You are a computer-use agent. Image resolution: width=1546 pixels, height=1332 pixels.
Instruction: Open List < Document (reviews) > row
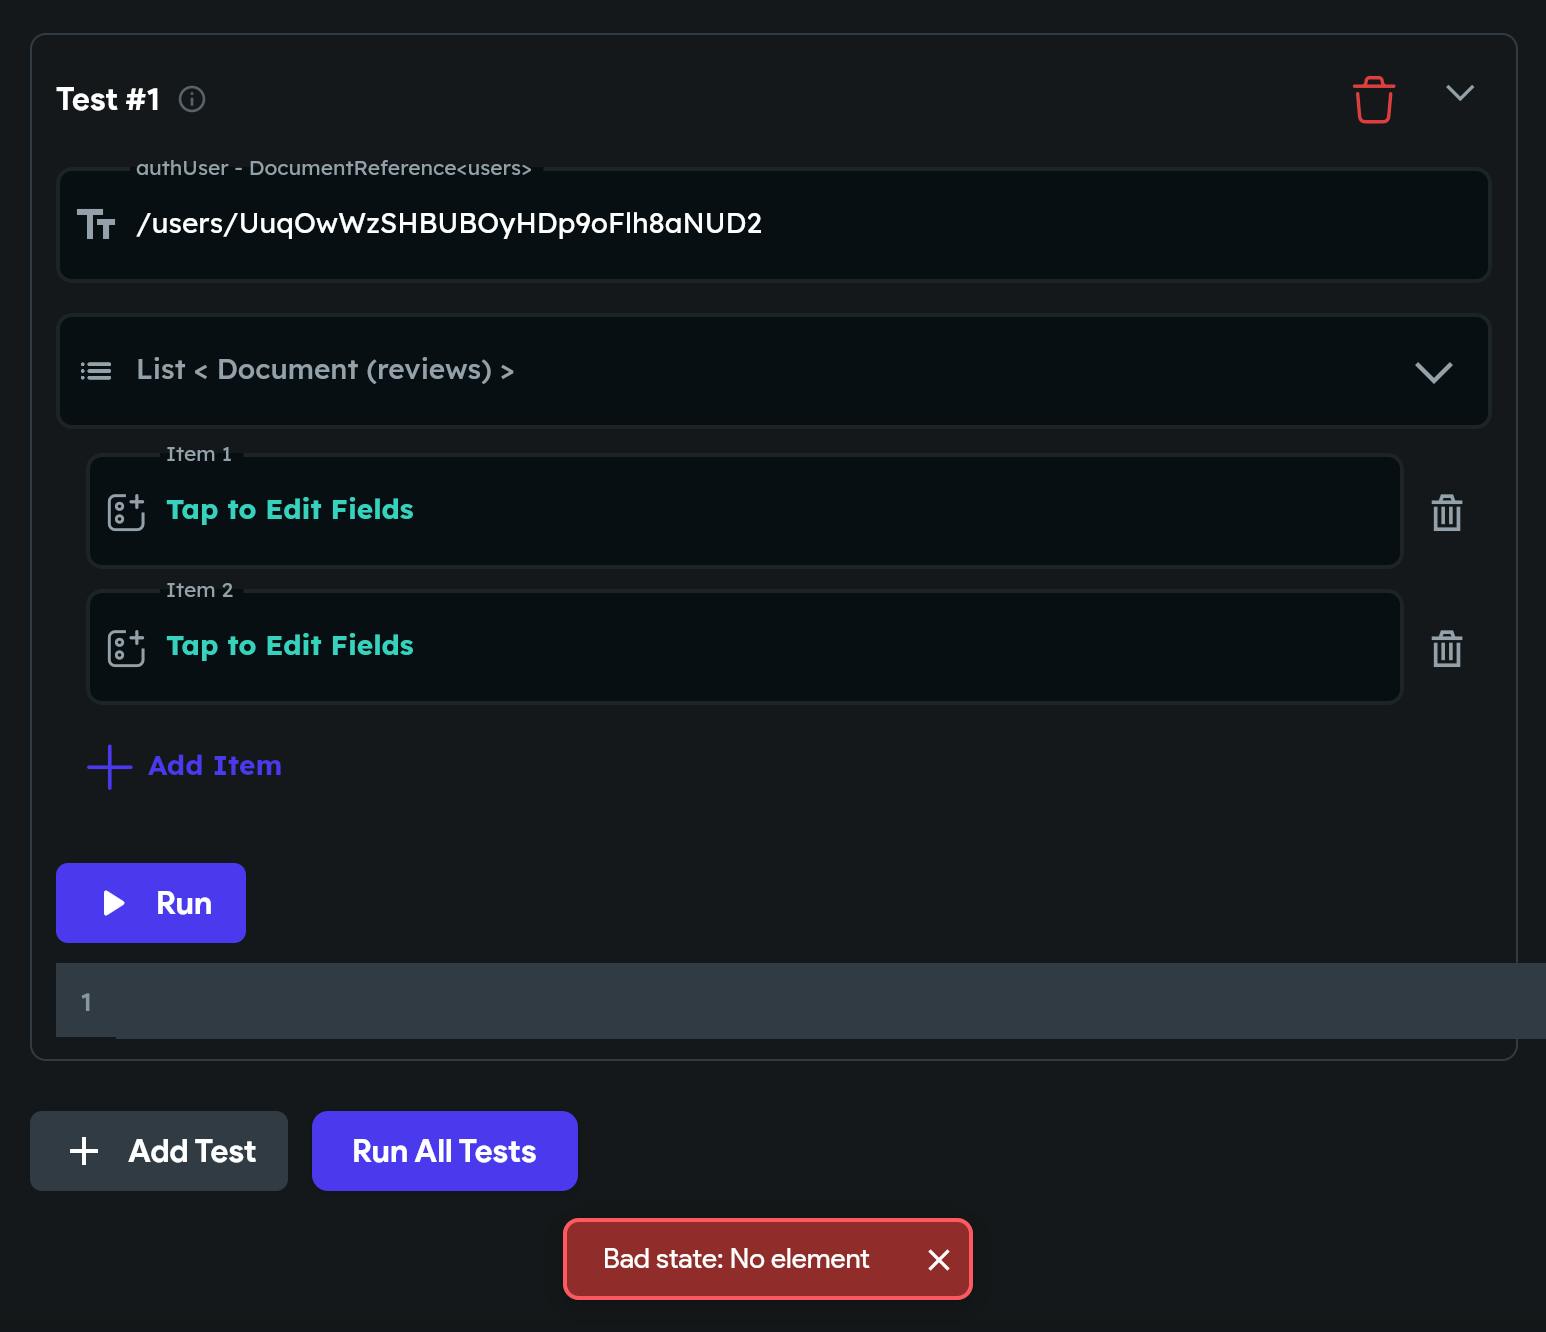click(x=700, y=371)
